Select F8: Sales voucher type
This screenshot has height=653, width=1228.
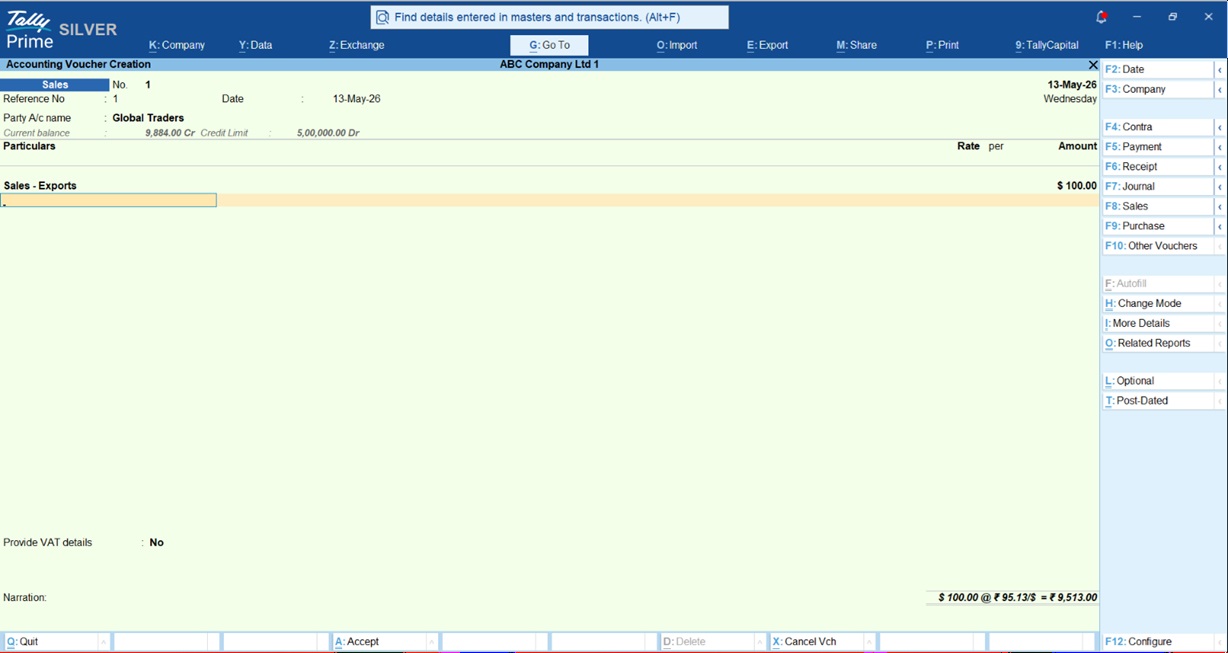[1157, 206]
